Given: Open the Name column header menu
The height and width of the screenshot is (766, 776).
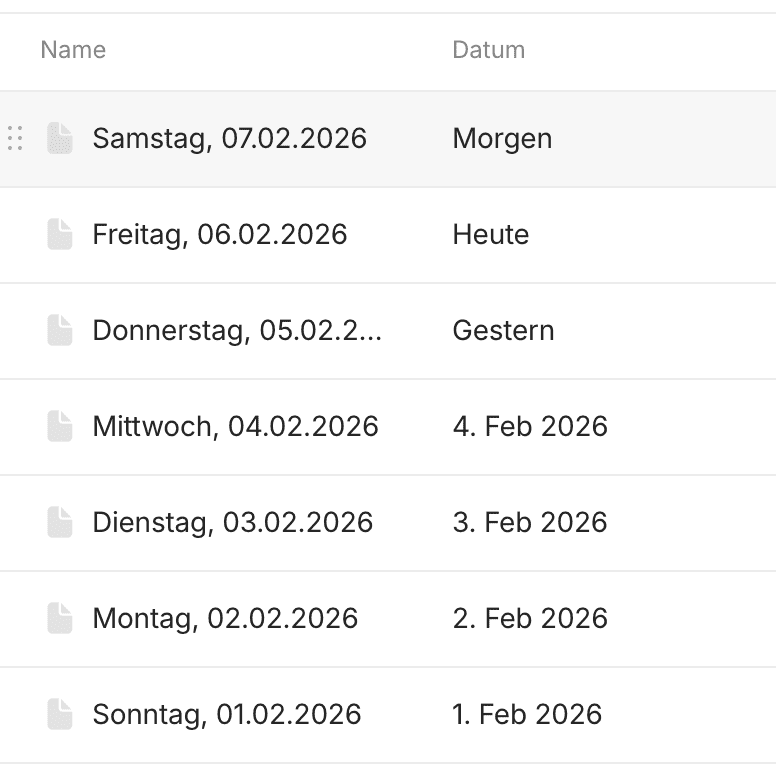Looking at the screenshot, I should (x=73, y=50).
